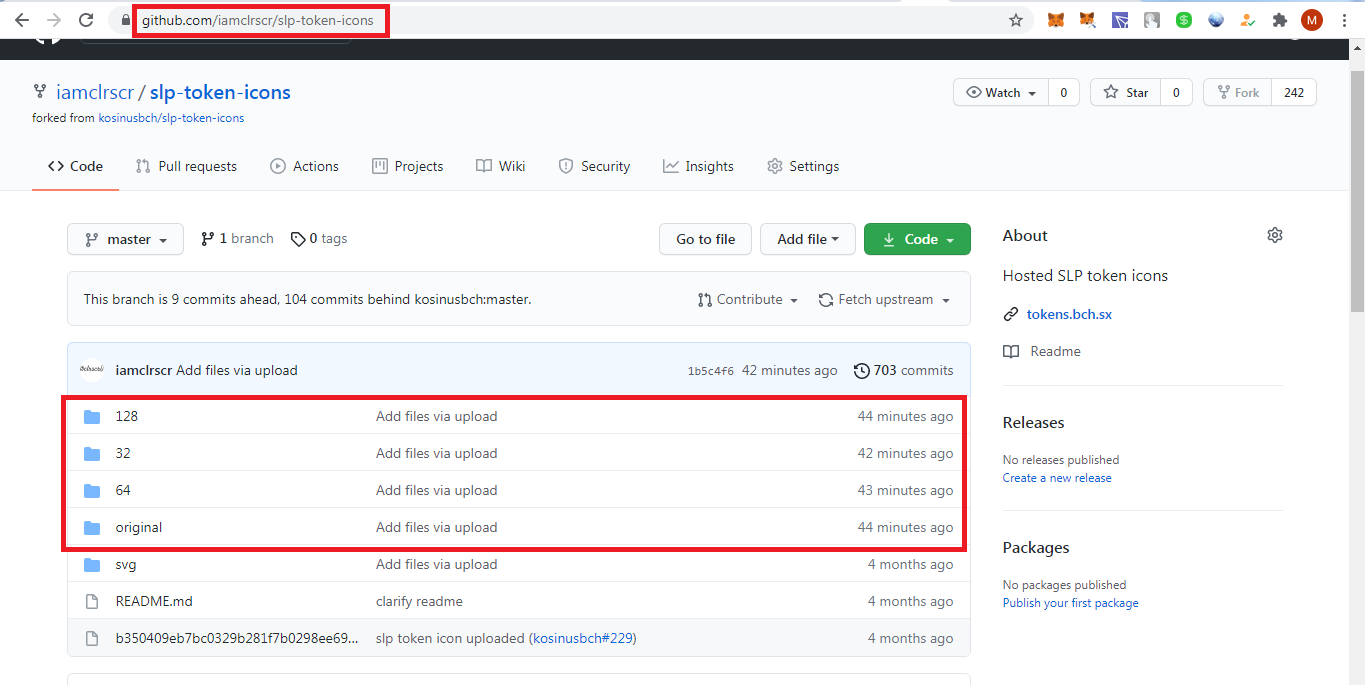This screenshot has width=1365, height=685.
Task: Click the site lock icon in address bar
Action: point(124,20)
